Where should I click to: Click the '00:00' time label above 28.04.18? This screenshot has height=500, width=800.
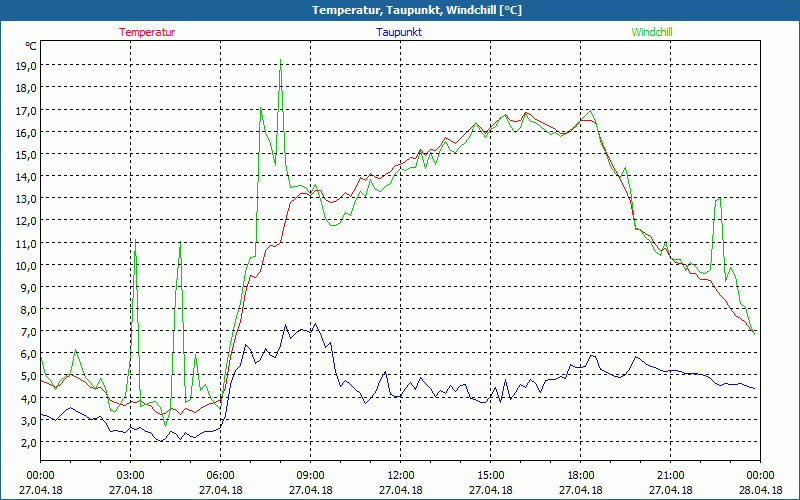(760, 476)
